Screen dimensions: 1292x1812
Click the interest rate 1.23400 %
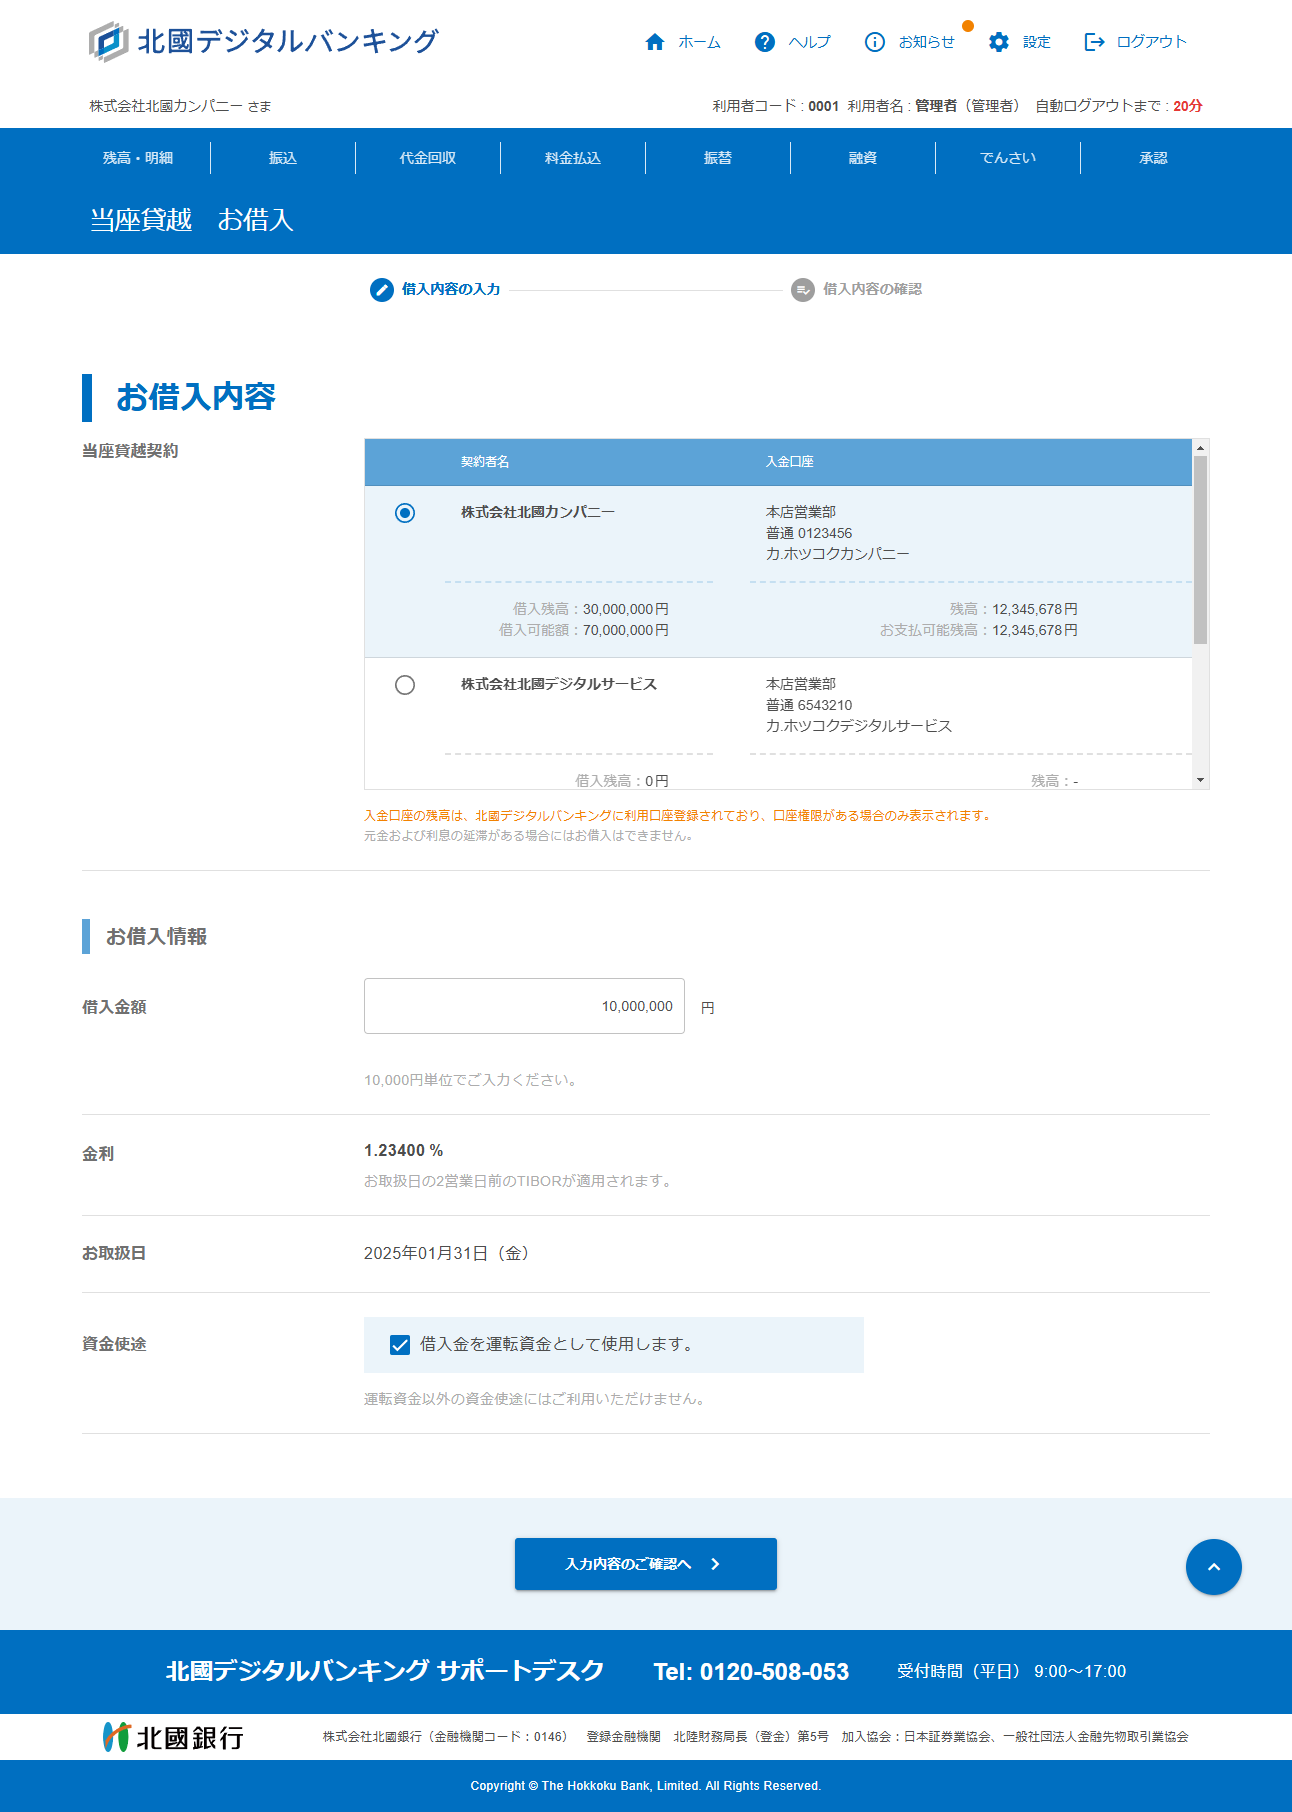pos(403,1151)
